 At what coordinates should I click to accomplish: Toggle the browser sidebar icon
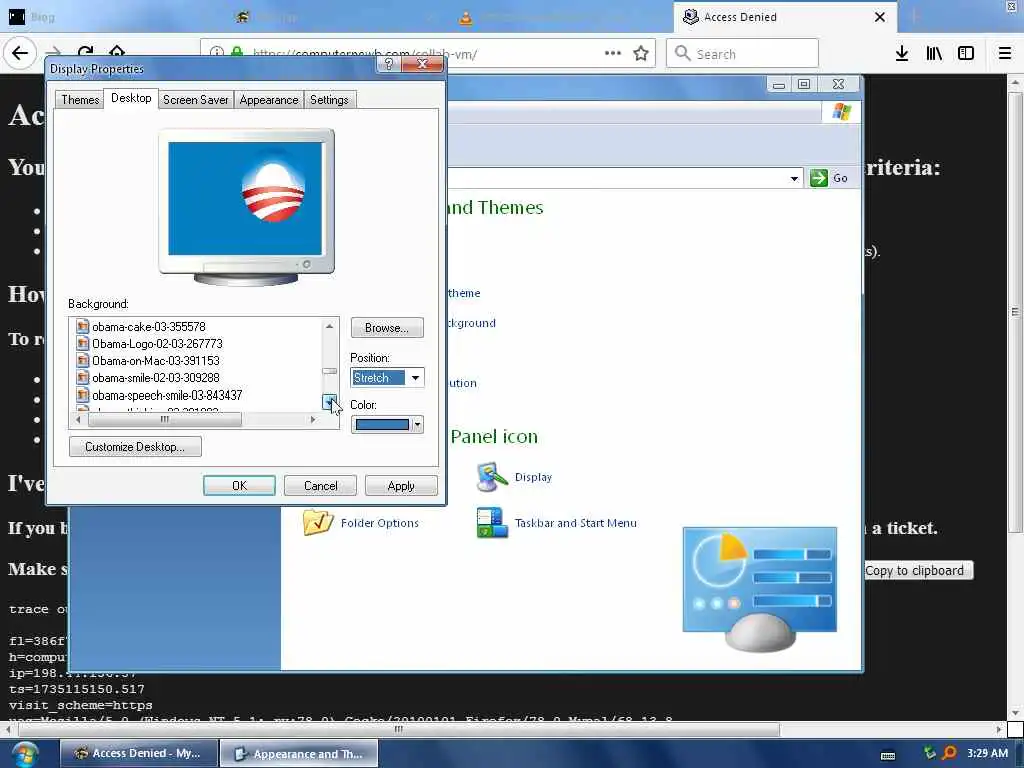pos(966,54)
